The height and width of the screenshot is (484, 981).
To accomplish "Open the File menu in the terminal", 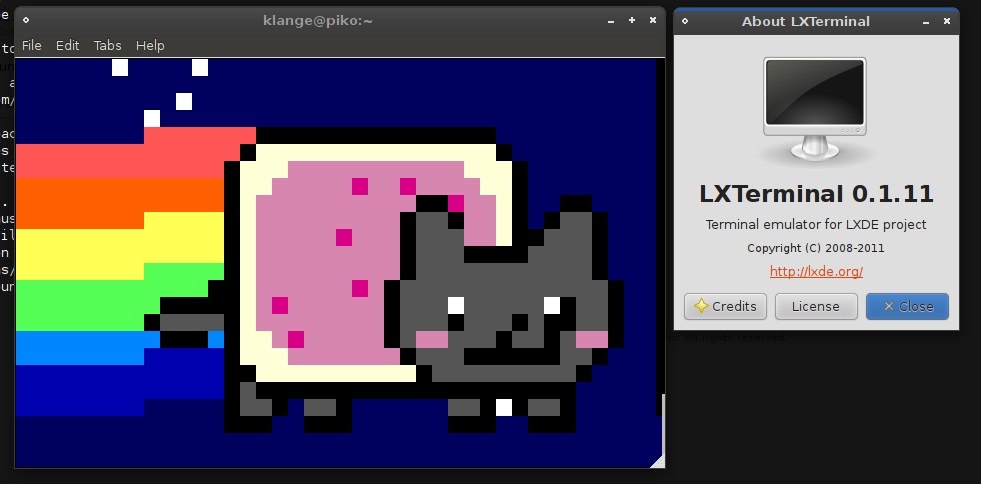I will click(31, 46).
